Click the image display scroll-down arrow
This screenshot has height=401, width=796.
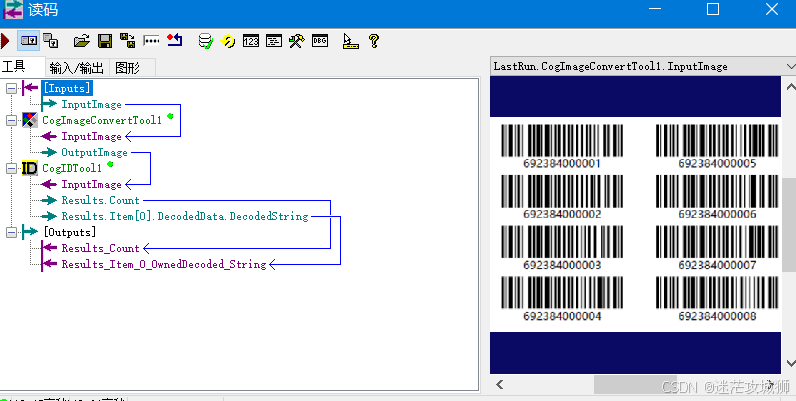pyautogui.click(x=790, y=363)
